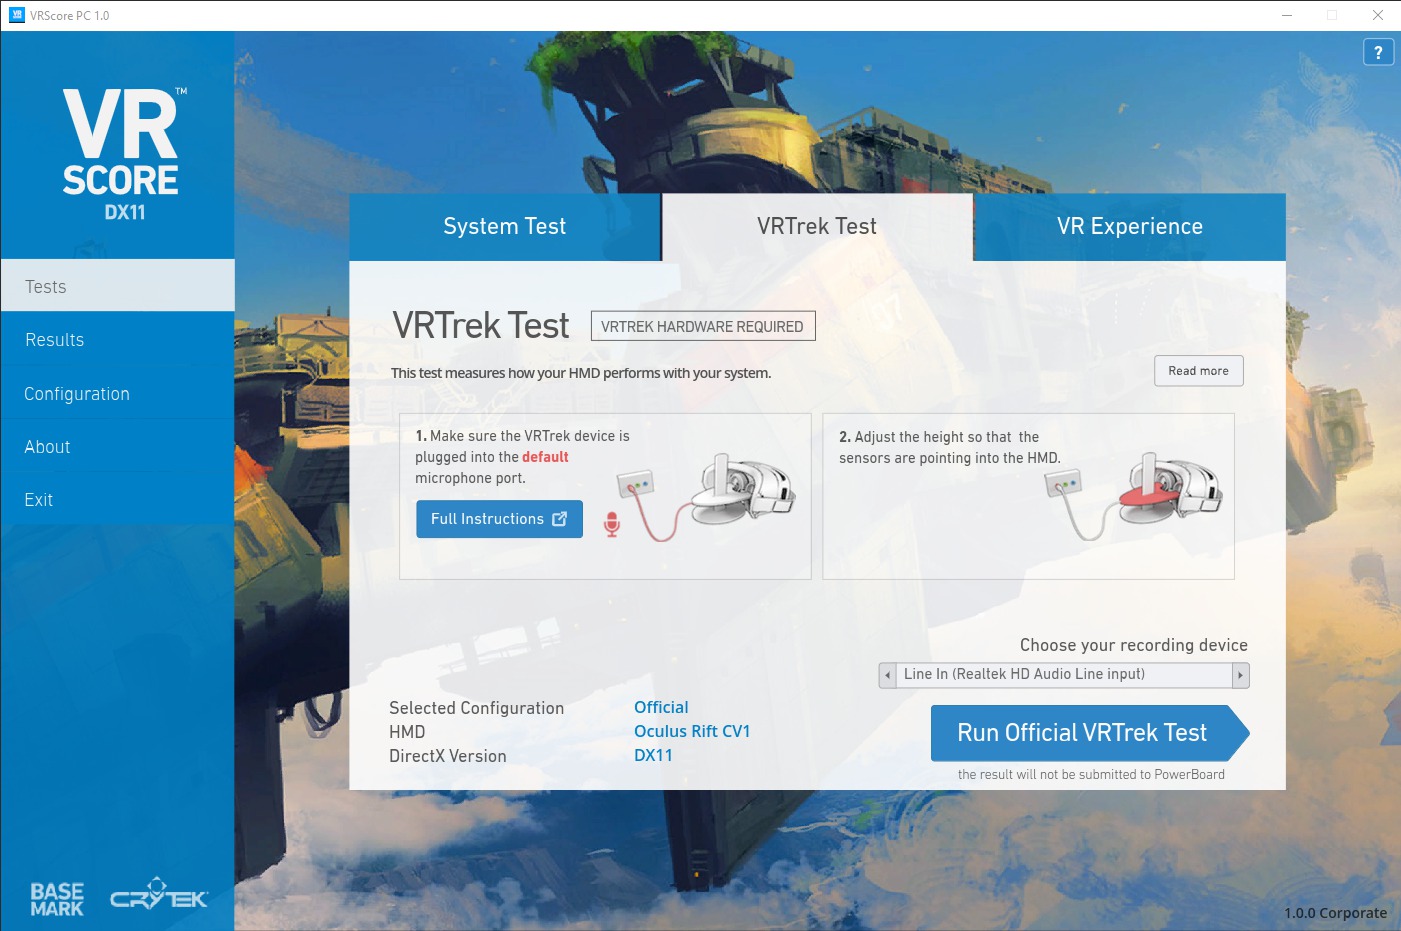Screen dimensions: 1401x931
Task: Click the VRScore DX11 logo
Action: click(x=121, y=154)
